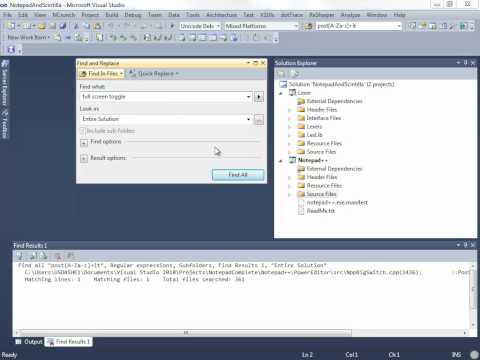Open the Look in dropdown arrow
This screenshot has height=360, width=480.
pyautogui.click(x=248, y=119)
